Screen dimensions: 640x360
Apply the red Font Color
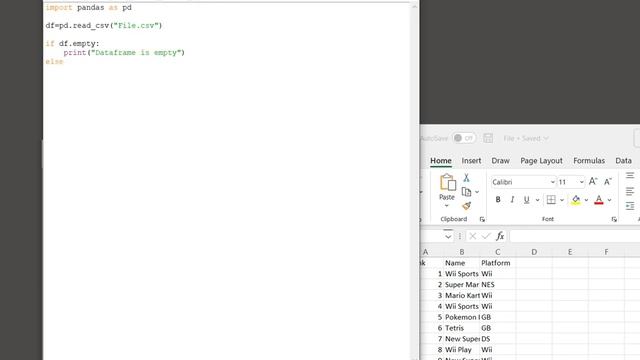(x=599, y=200)
